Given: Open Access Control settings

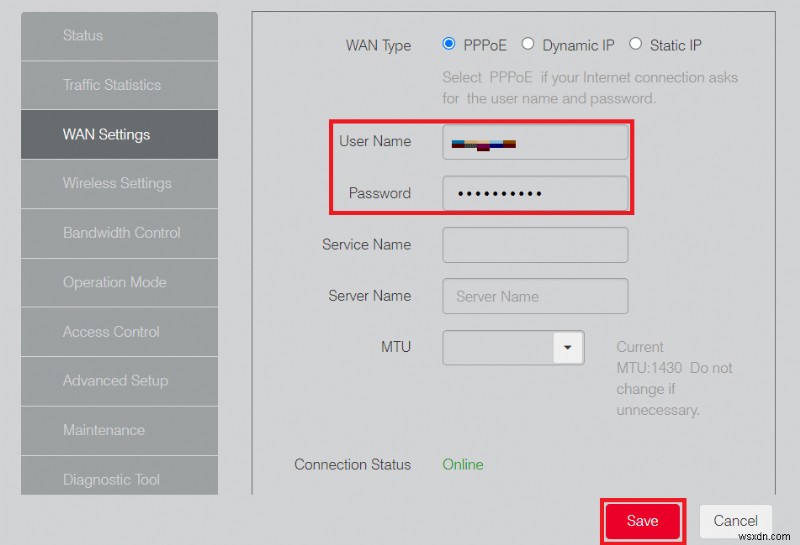Looking at the screenshot, I should click(x=119, y=332).
